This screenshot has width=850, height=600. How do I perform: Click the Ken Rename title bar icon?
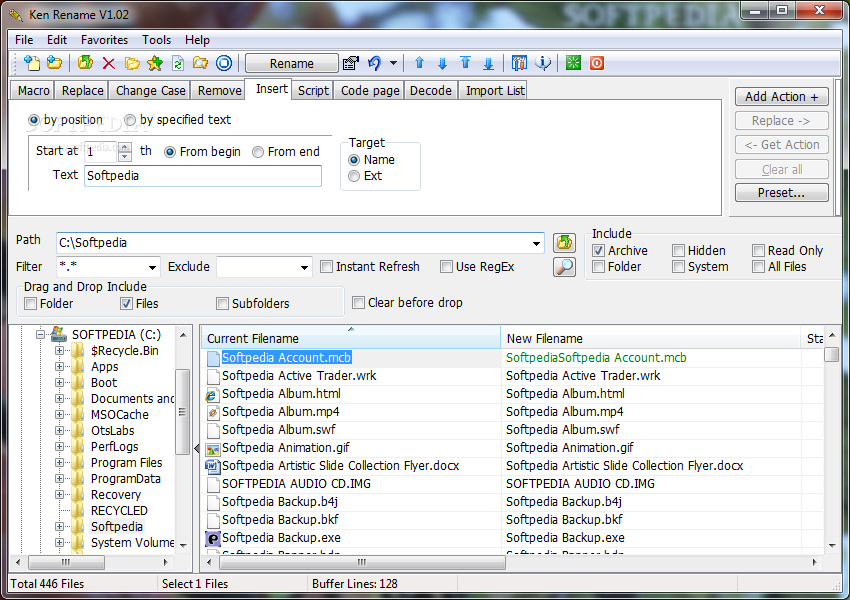pos(16,15)
